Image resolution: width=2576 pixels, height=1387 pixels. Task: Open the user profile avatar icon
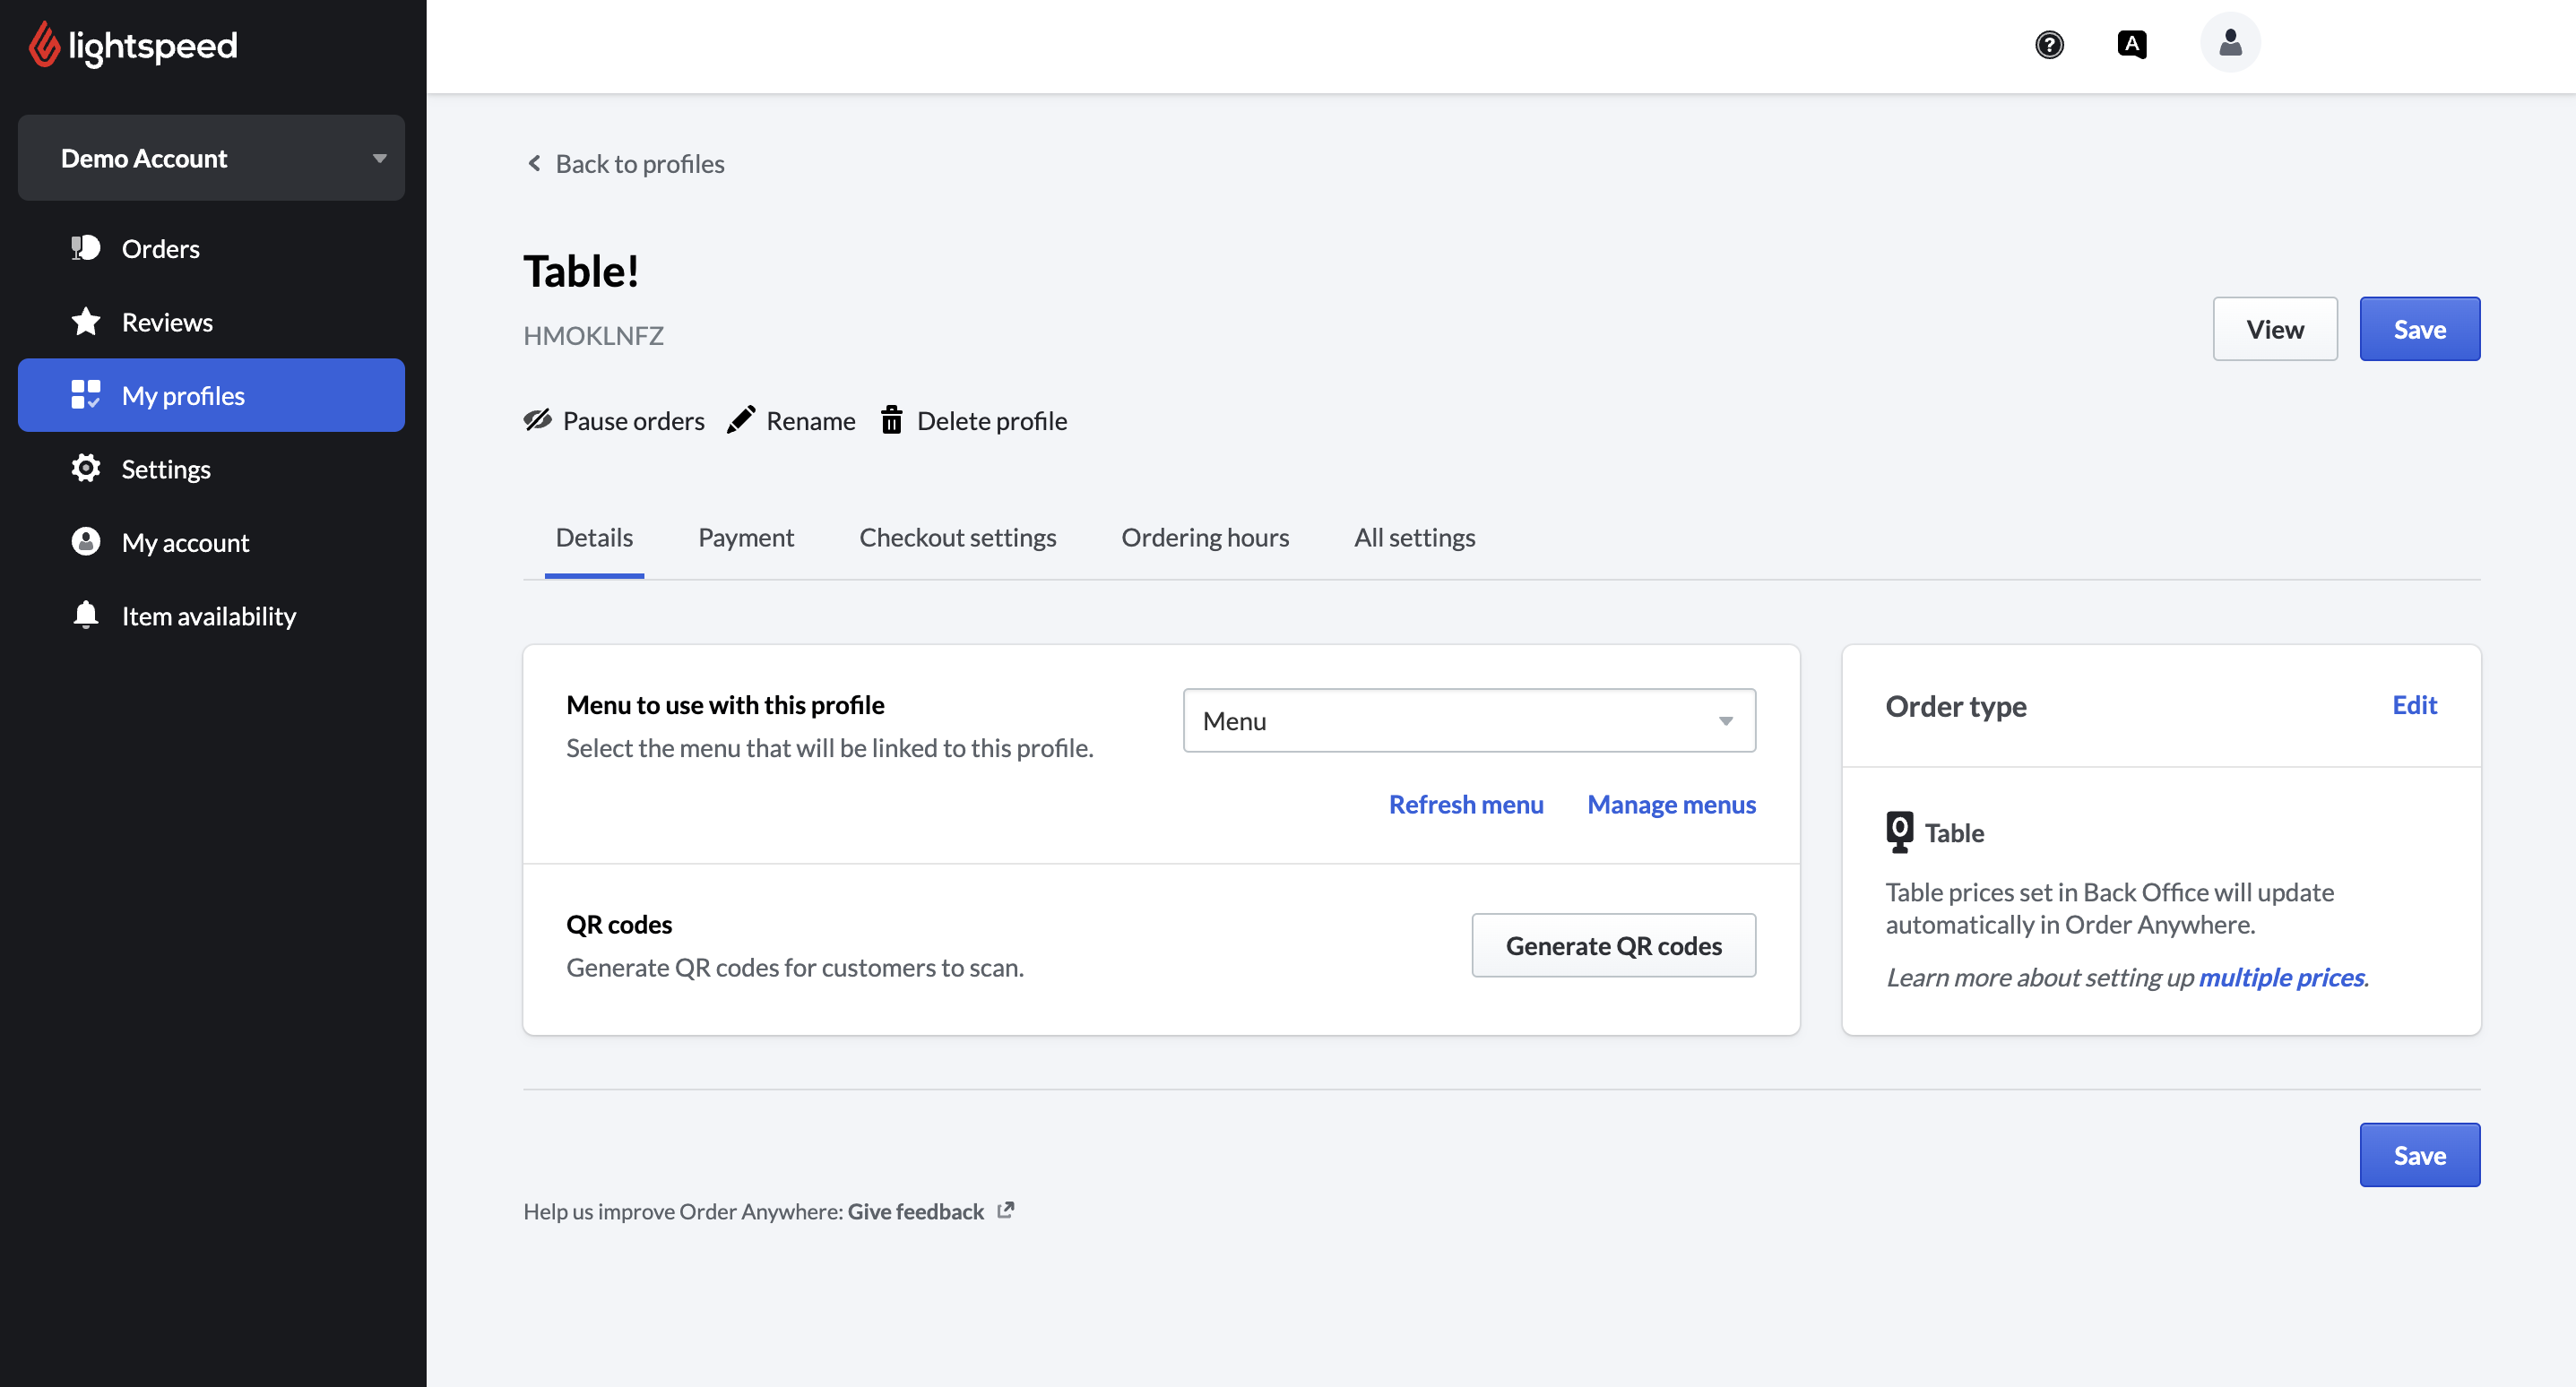(2230, 43)
